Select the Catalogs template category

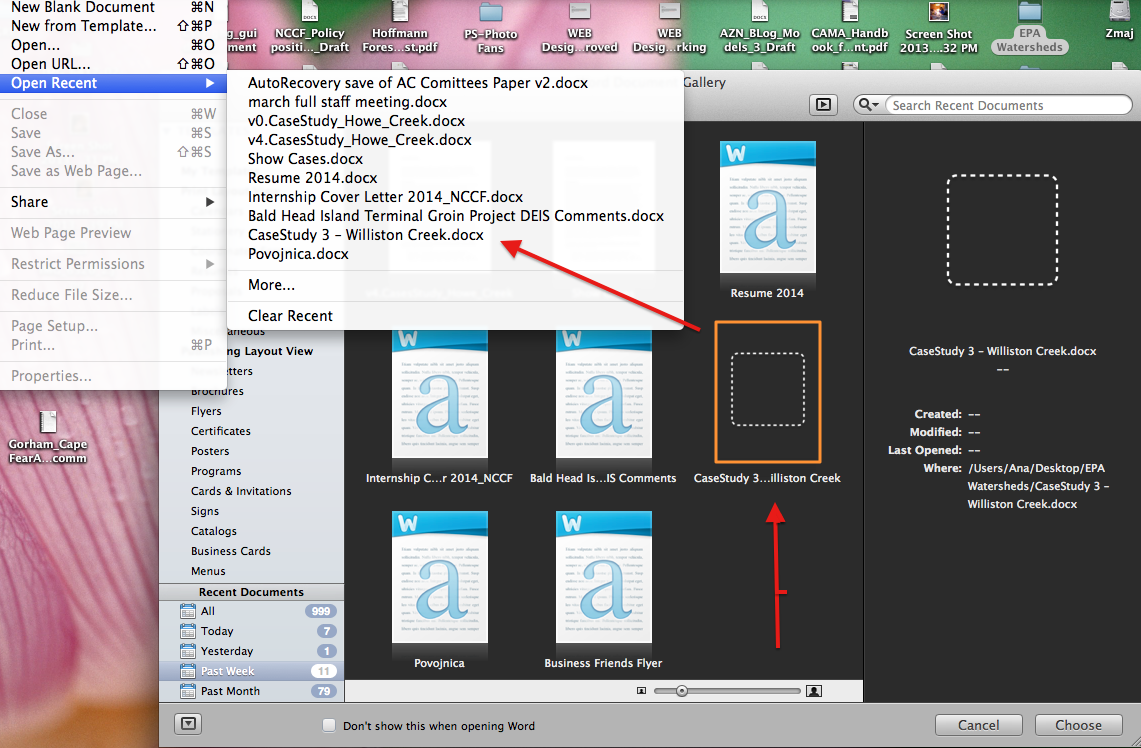[x=213, y=531]
